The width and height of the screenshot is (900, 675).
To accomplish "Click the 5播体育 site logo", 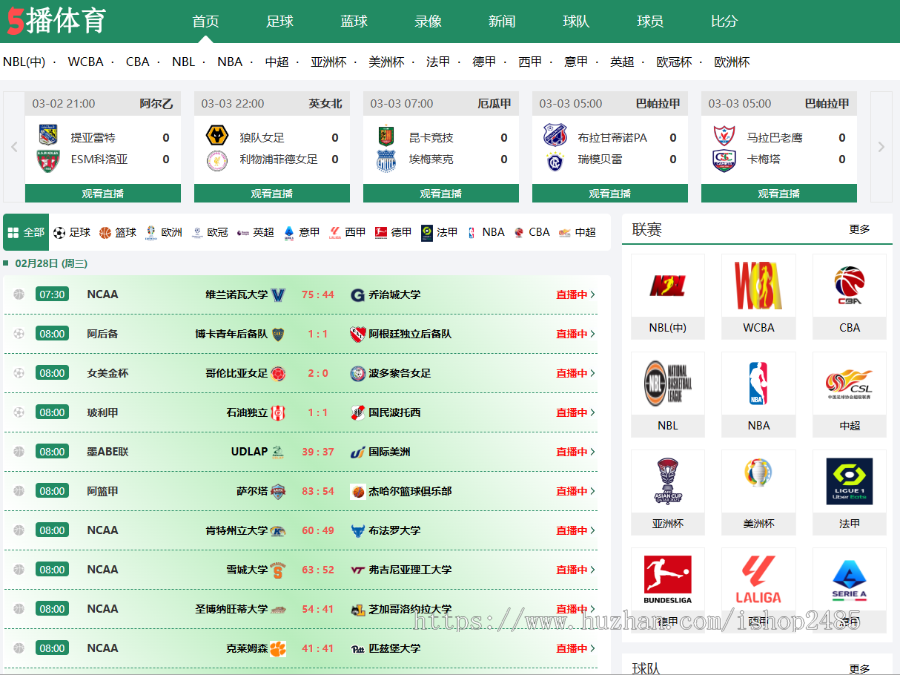I will tap(56, 21).
